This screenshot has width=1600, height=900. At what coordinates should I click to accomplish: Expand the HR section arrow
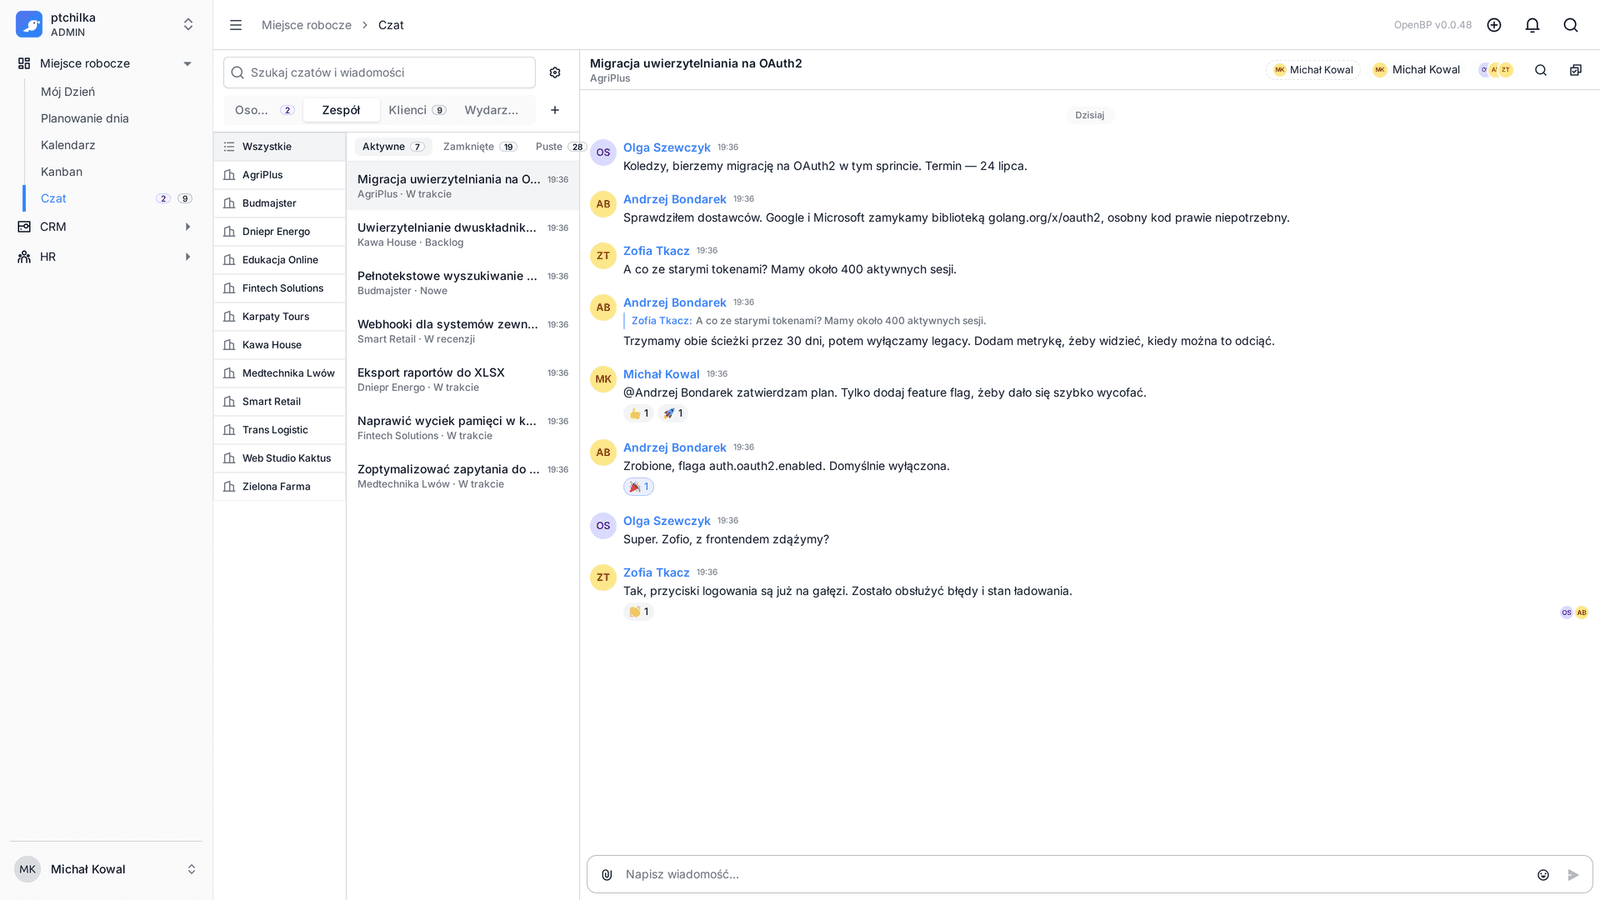point(187,257)
